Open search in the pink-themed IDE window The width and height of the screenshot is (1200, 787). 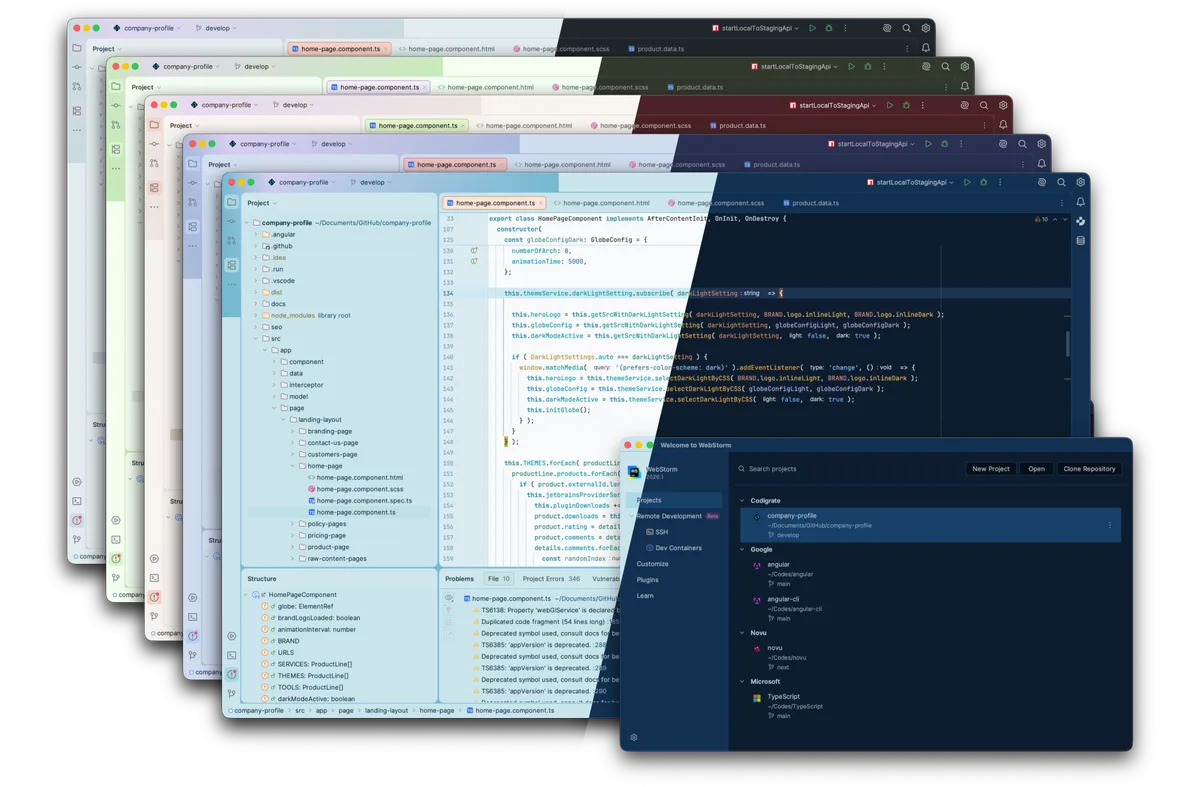click(x=984, y=106)
